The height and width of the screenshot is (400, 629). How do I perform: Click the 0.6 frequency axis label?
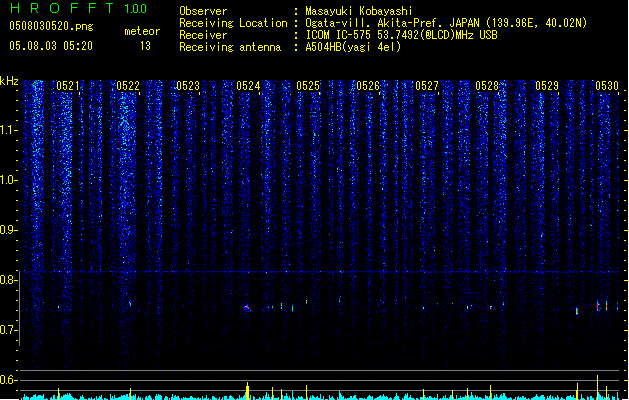9,380
